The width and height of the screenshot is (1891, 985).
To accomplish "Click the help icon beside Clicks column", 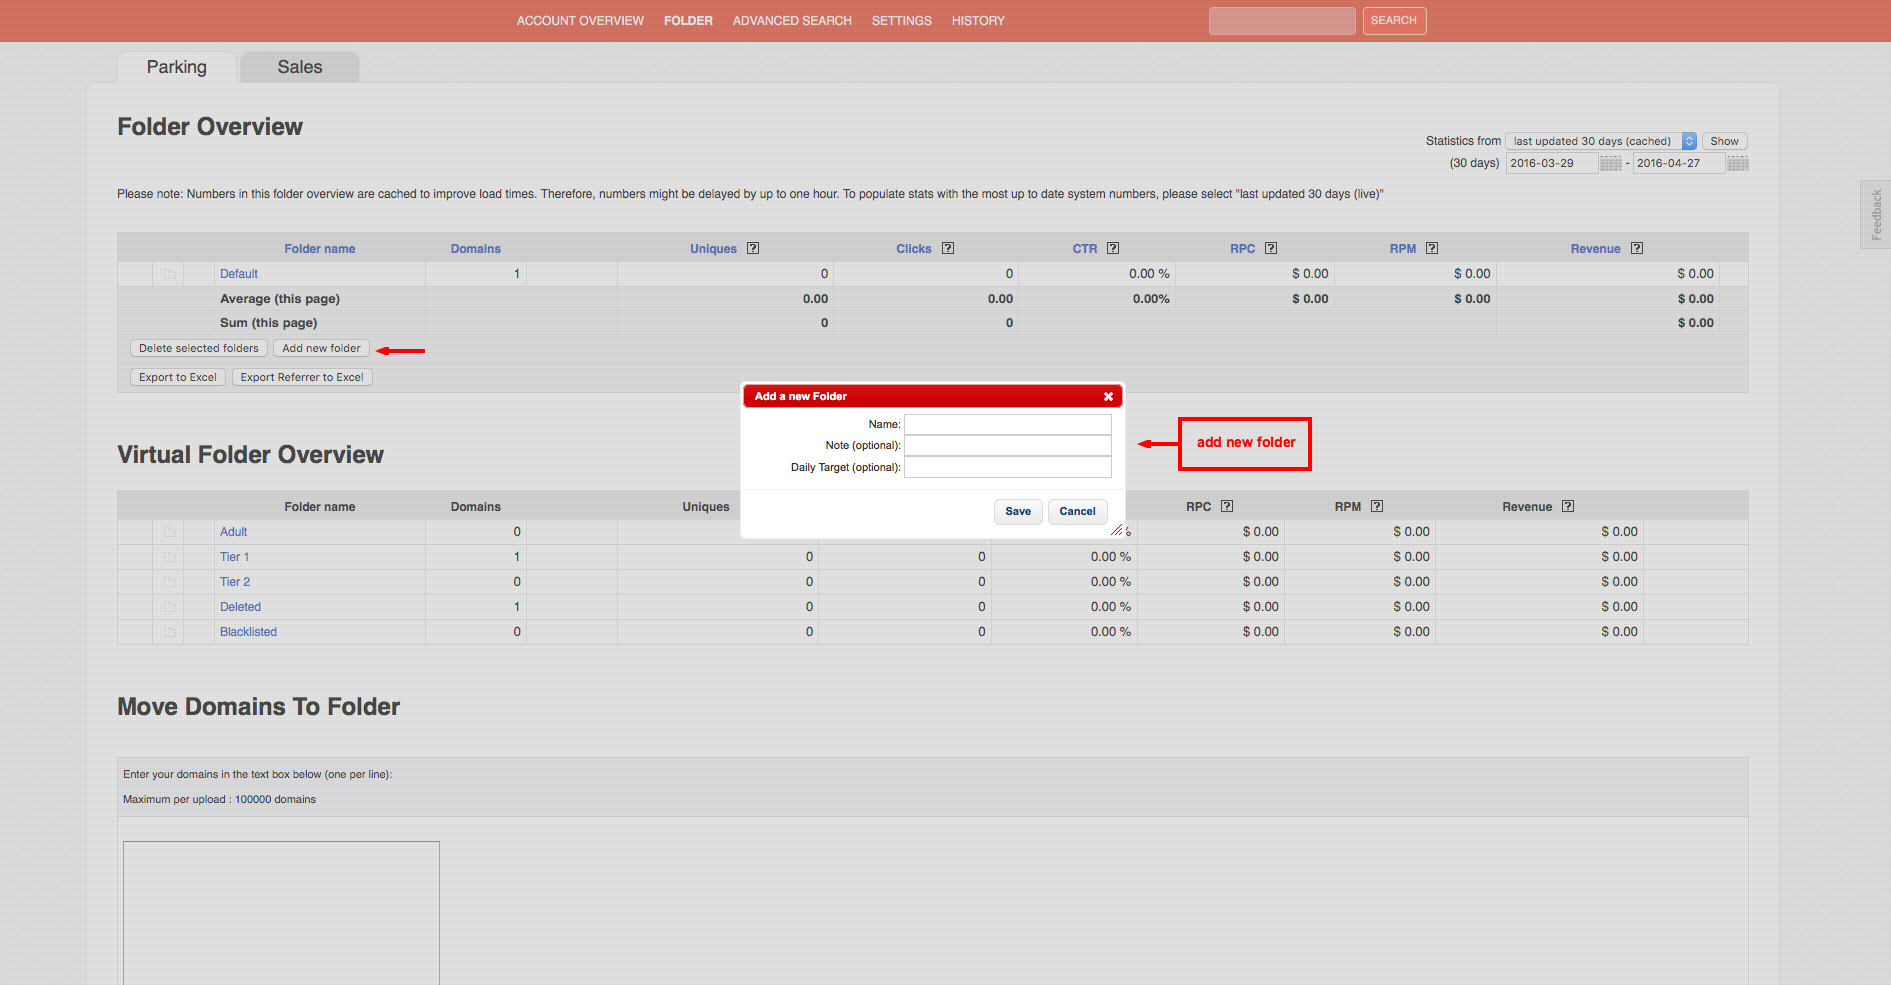I will click(x=948, y=248).
